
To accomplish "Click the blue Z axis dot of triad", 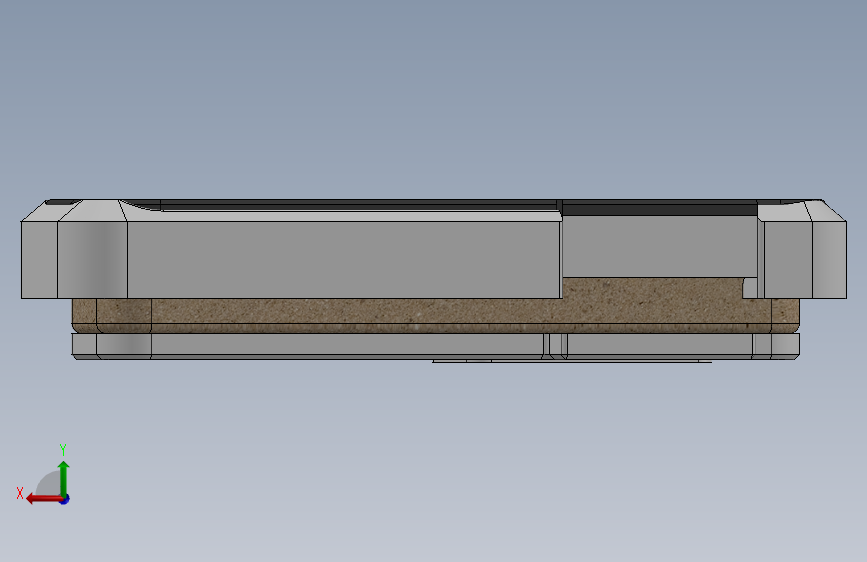I will click(65, 499).
